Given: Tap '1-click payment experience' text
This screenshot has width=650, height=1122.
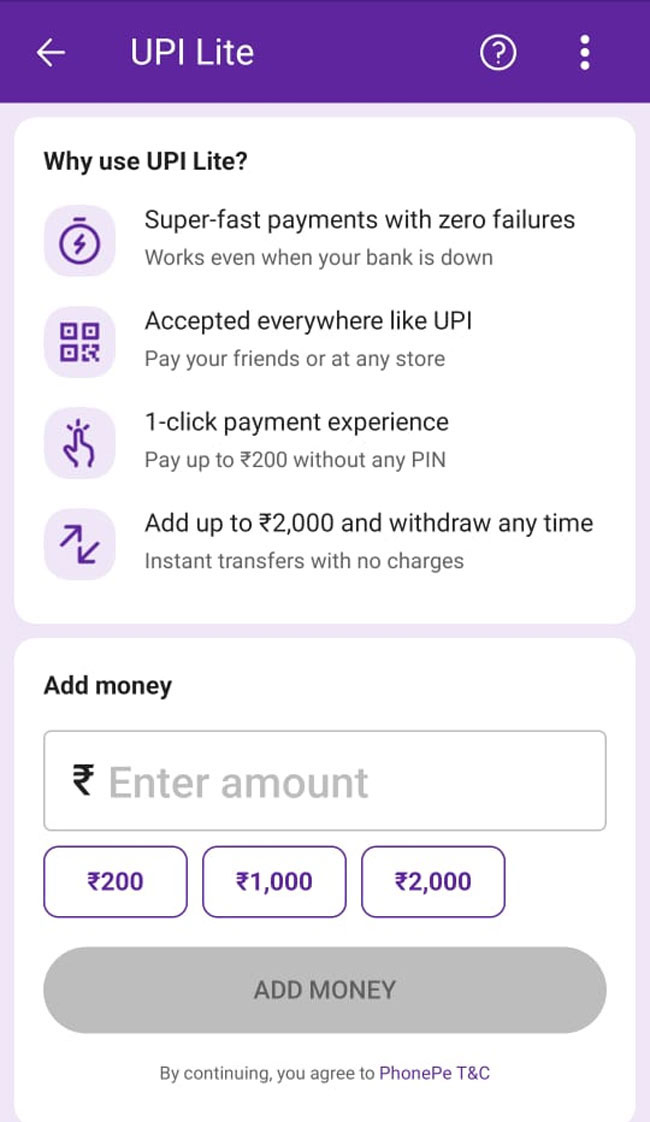Looking at the screenshot, I should (296, 421).
